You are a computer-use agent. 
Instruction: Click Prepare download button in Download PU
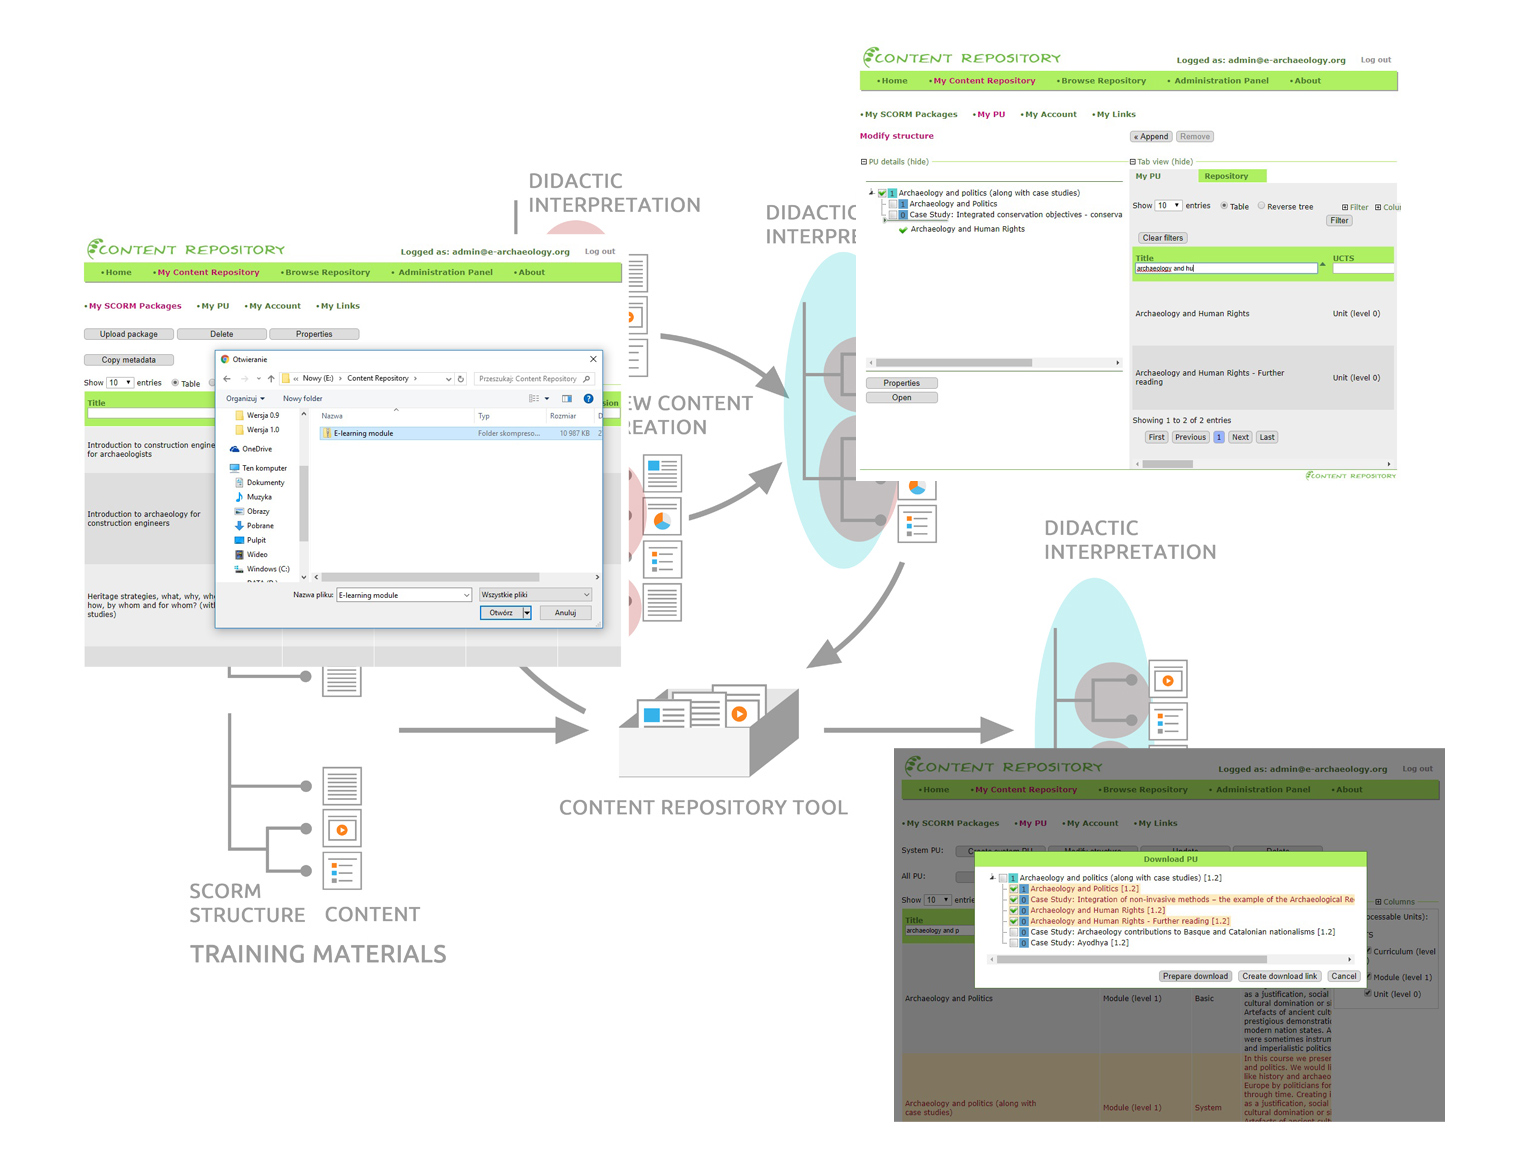pos(1195,976)
